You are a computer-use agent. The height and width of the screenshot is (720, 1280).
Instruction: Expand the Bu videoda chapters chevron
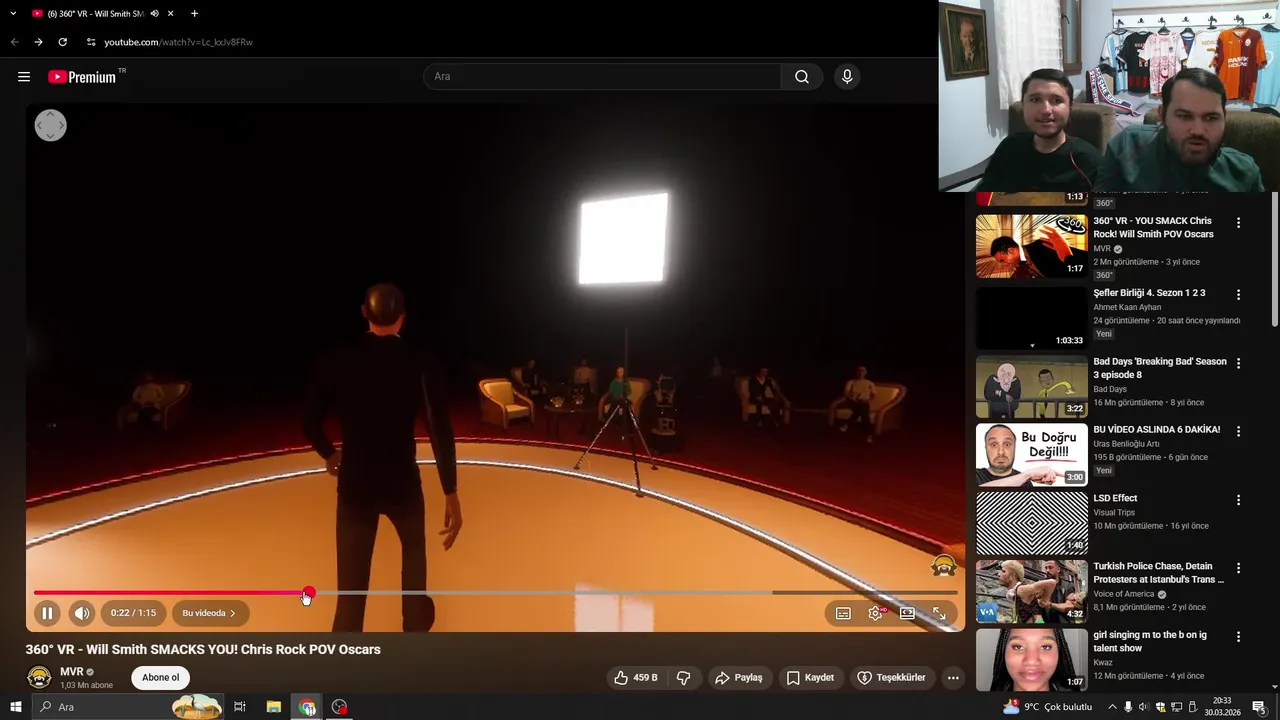[233, 613]
